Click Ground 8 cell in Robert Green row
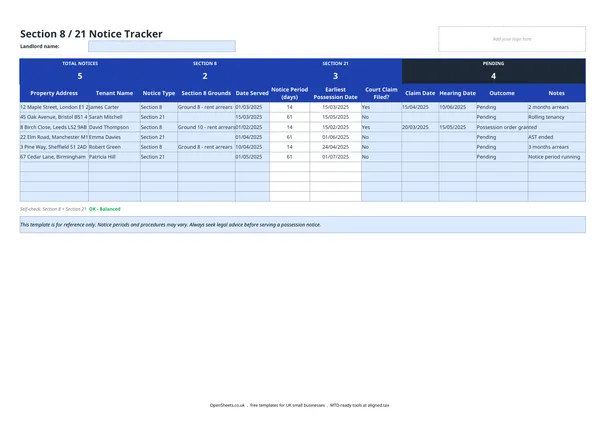The width and height of the screenshot is (600, 424). click(206, 147)
